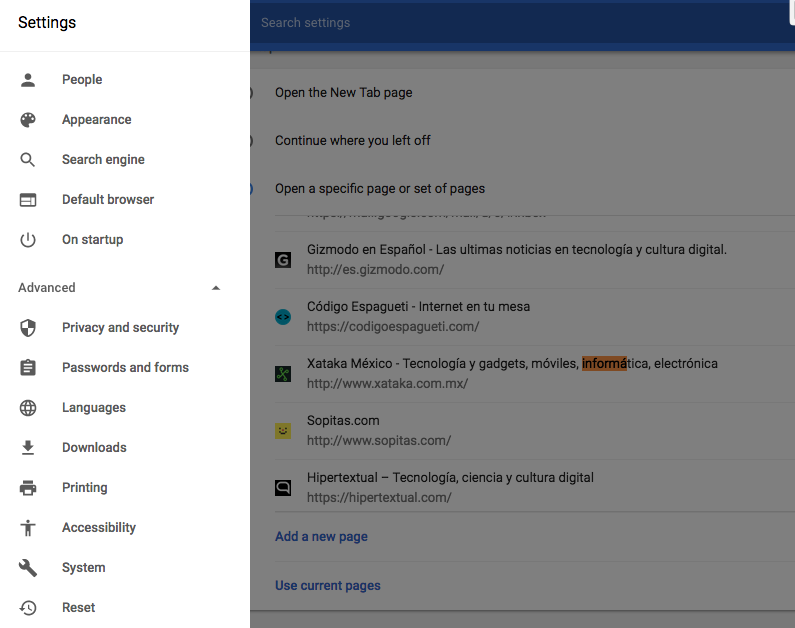Select Open a specific page or set of pages

380,189
